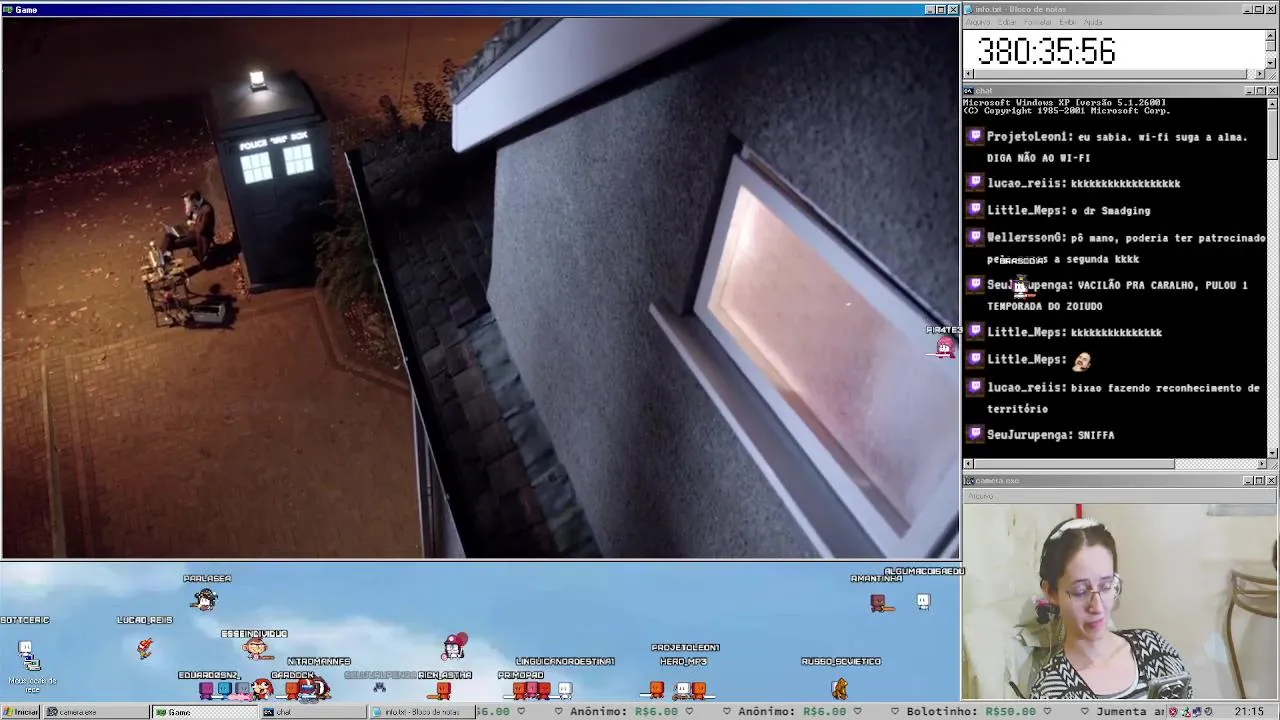This screenshot has width=1280, height=720.
Task: Click the RUSSO_SOVIETICO character sprite
Action: pos(840,687)
